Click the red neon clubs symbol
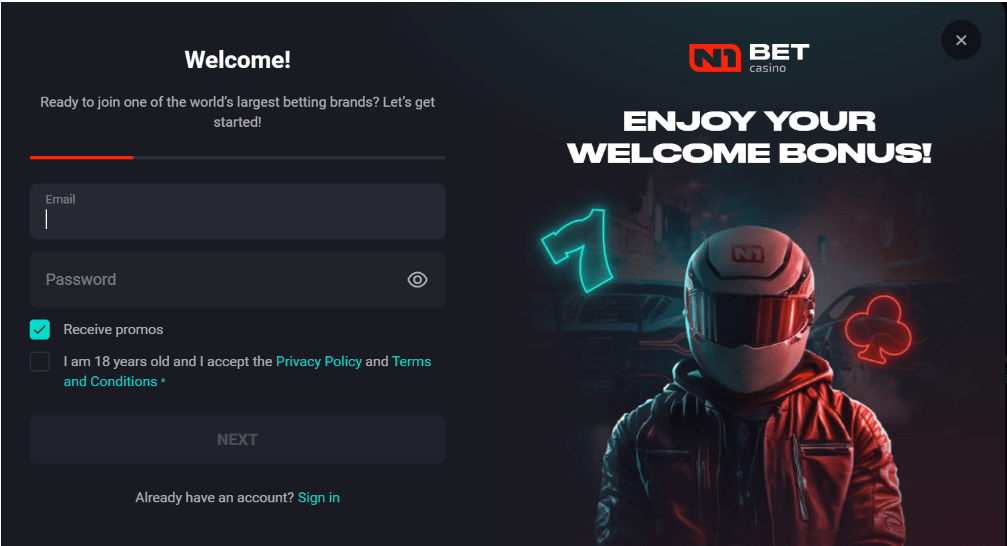This screenshot has height=546, width=1007. coord(878,329)
